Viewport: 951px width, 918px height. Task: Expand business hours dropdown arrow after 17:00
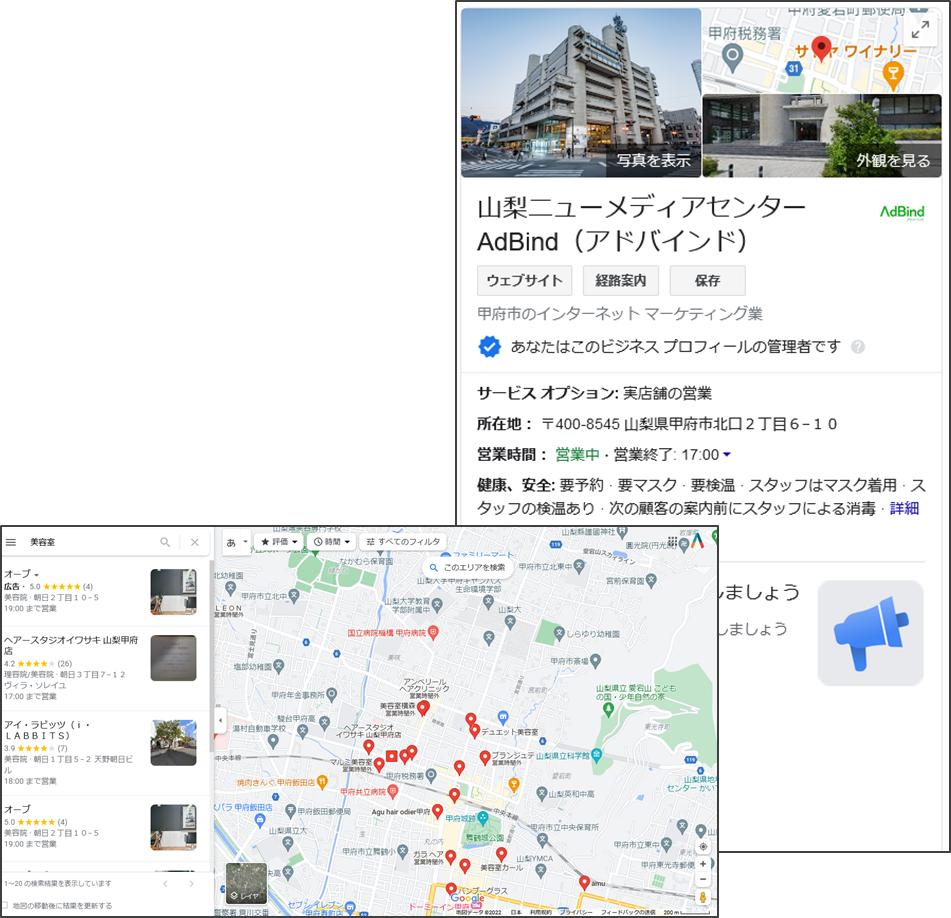click(727, 454)
